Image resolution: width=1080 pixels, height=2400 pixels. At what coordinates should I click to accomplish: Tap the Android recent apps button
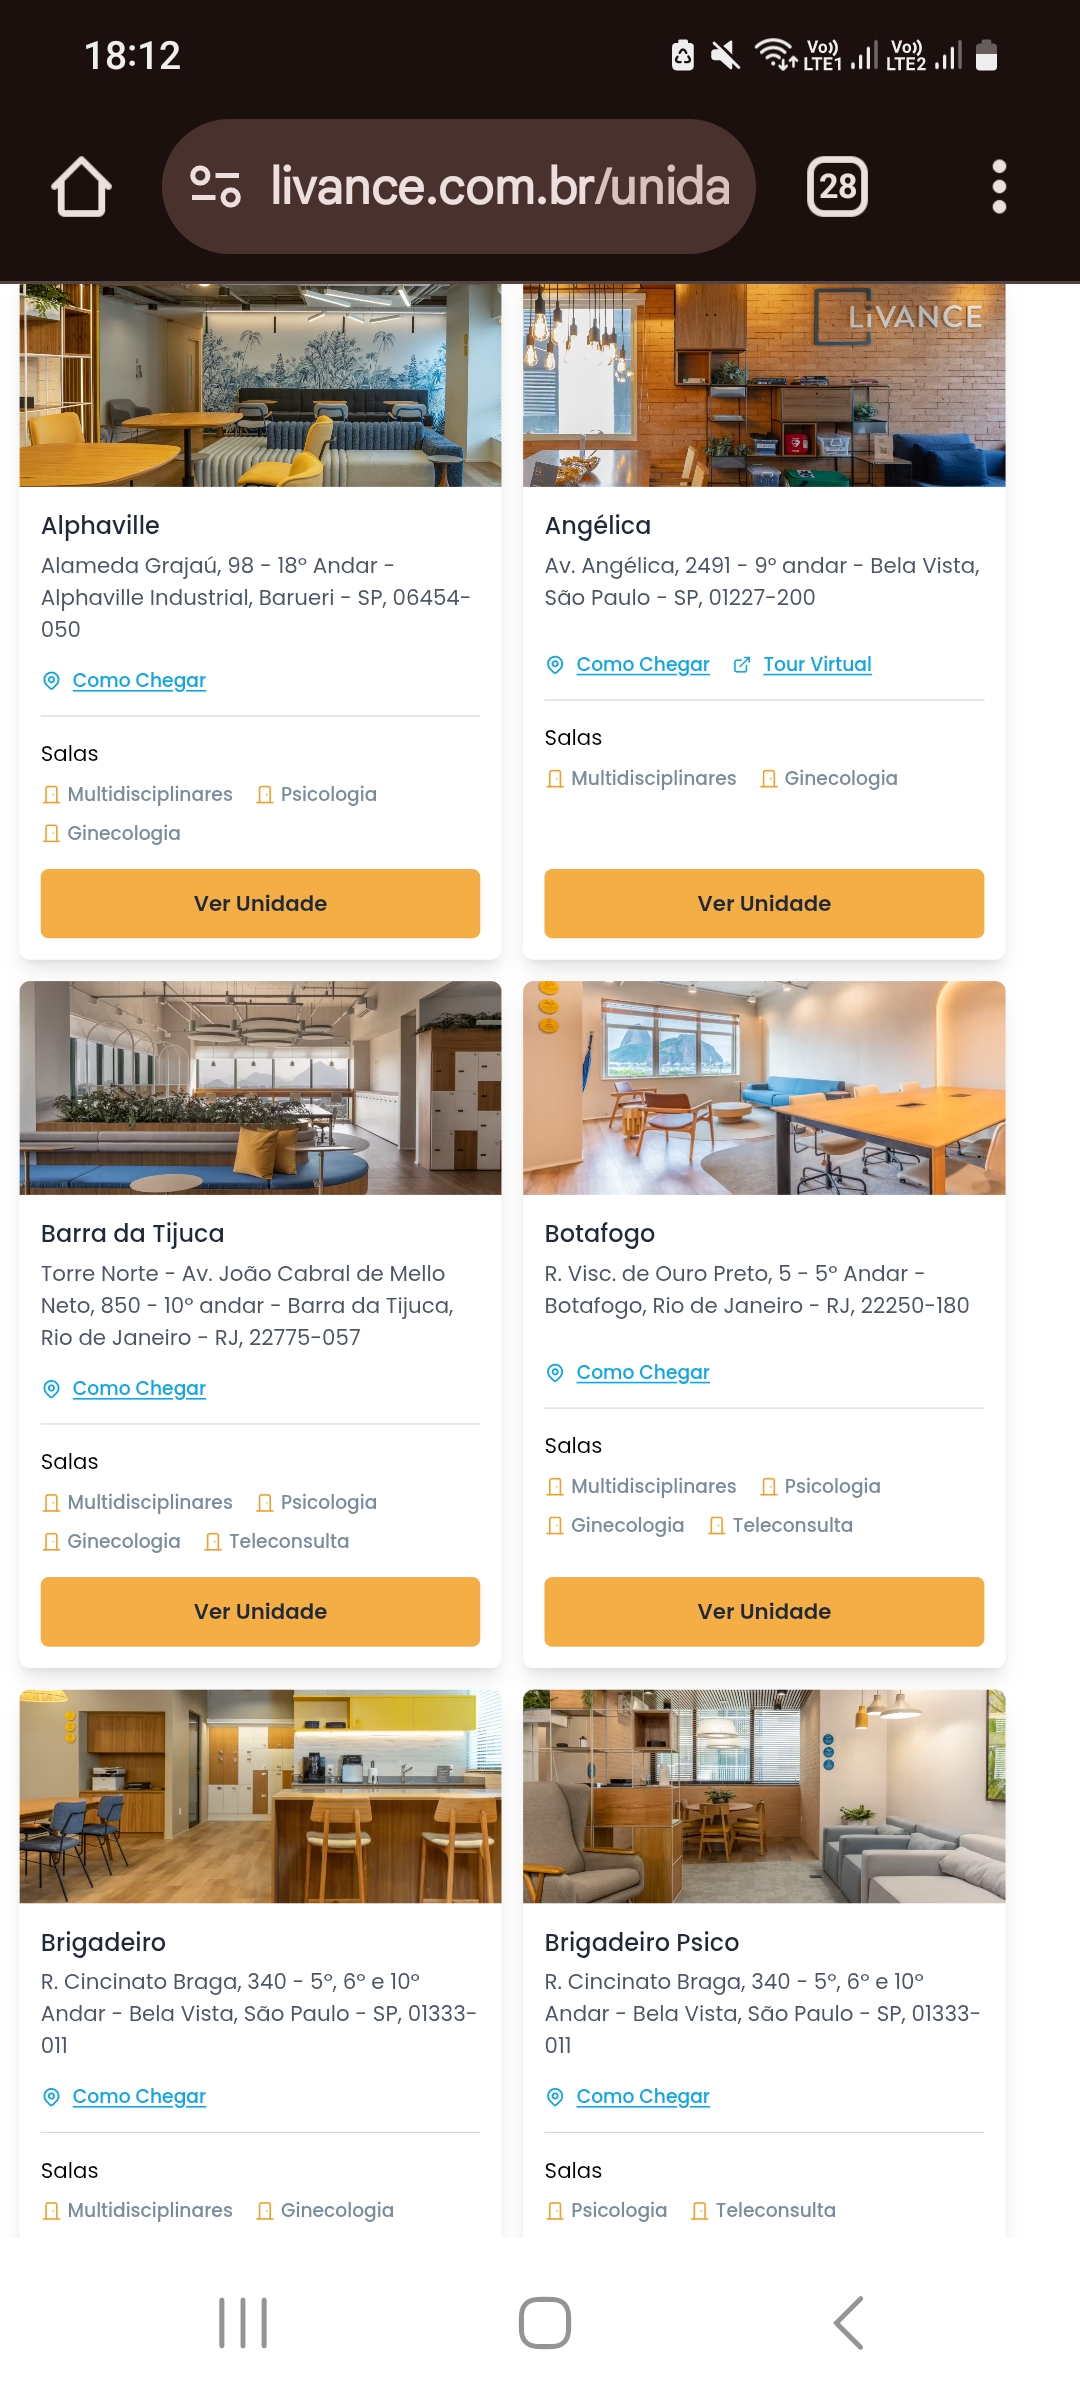[243, 2322]
